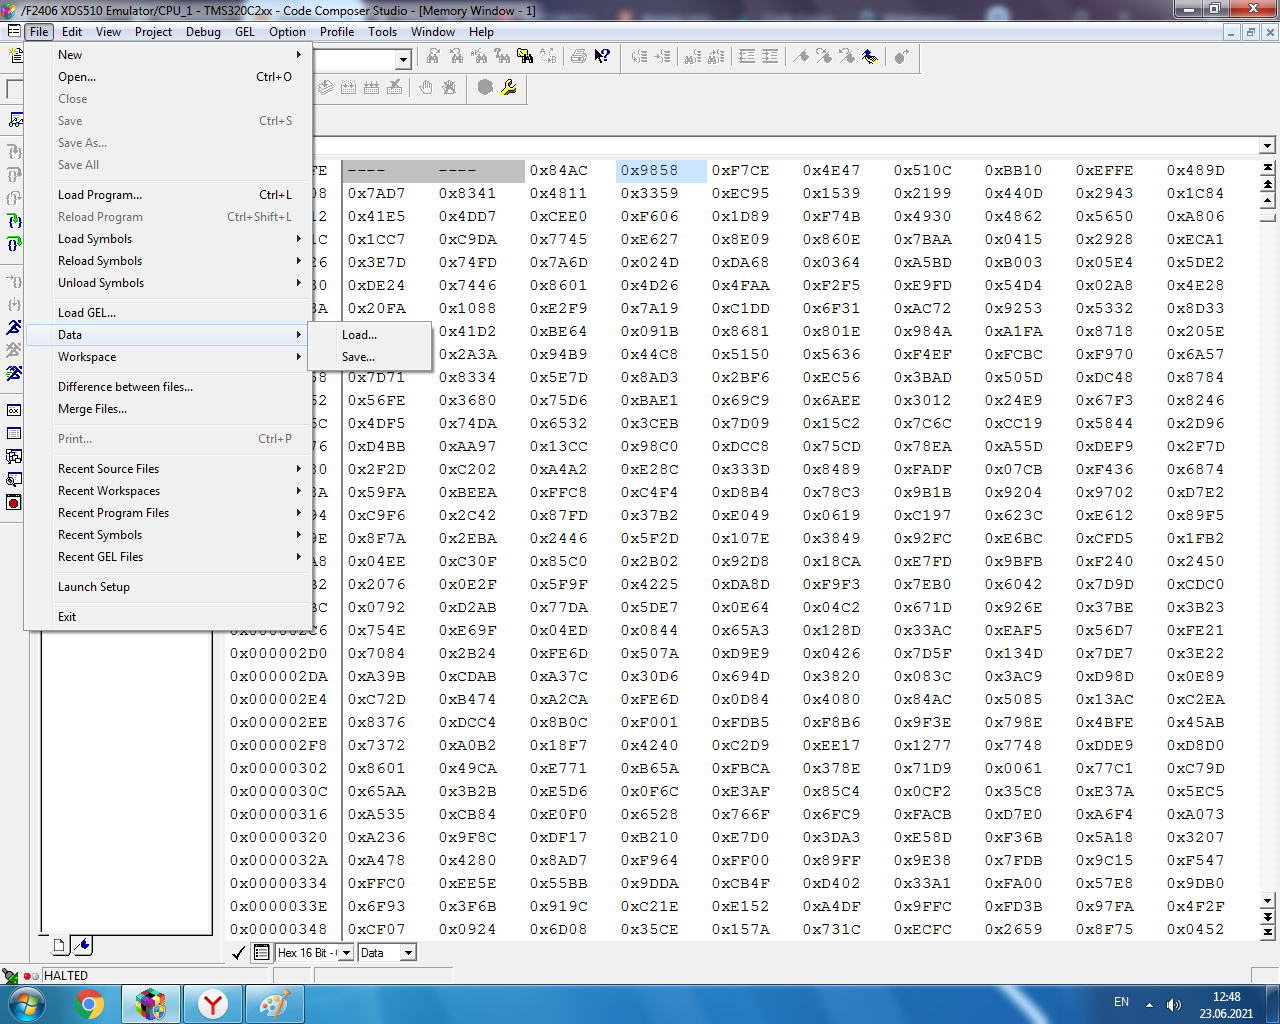Viewport: 1280px width, 1024px height.
Task: Click the memory window properties list icon
Action: [x=262, y=953]
